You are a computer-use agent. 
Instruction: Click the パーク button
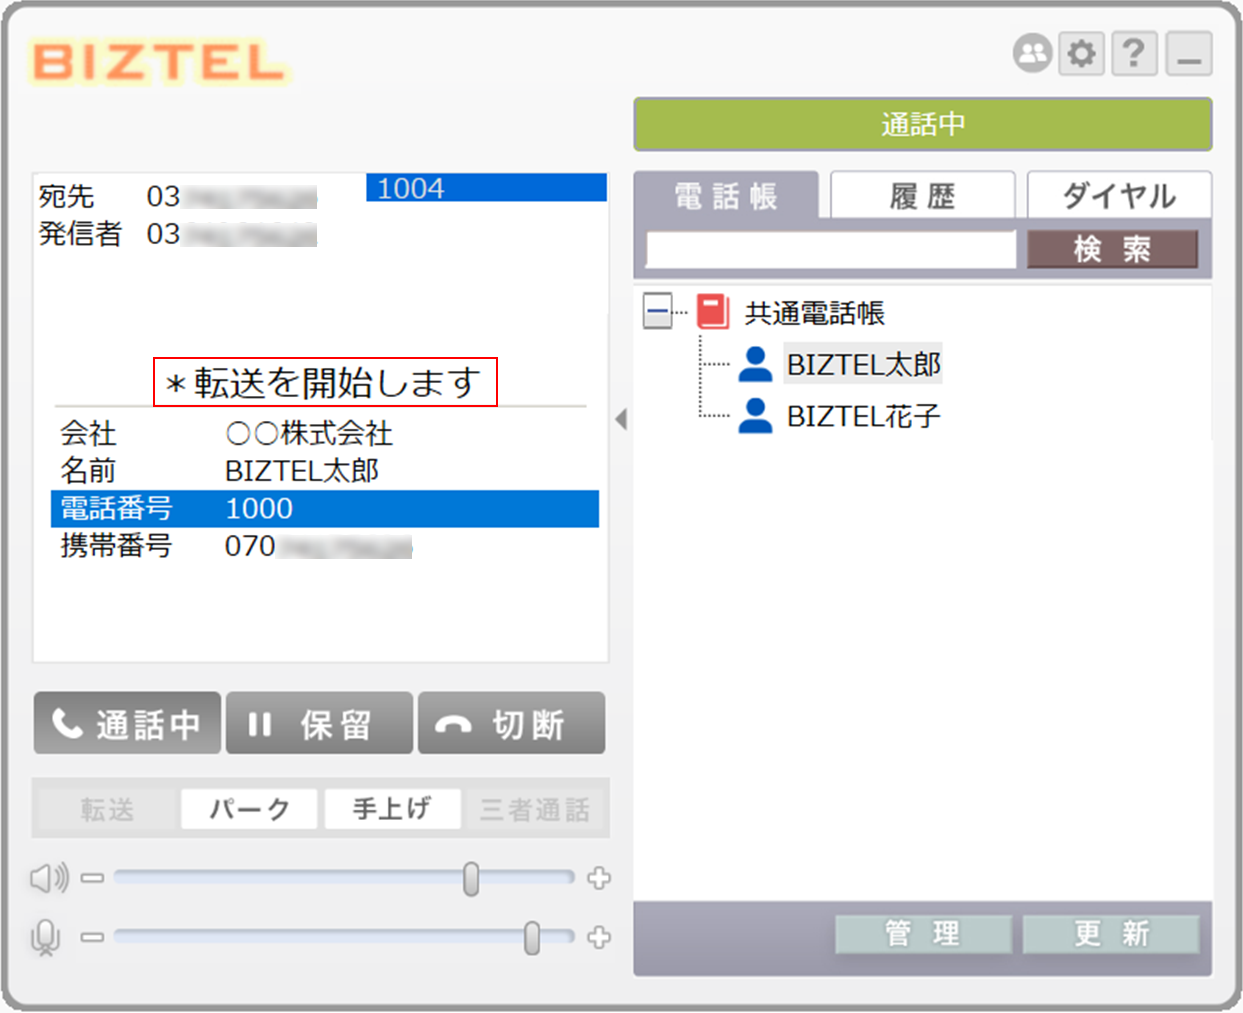pyautogui.click(x=249, y=809)
